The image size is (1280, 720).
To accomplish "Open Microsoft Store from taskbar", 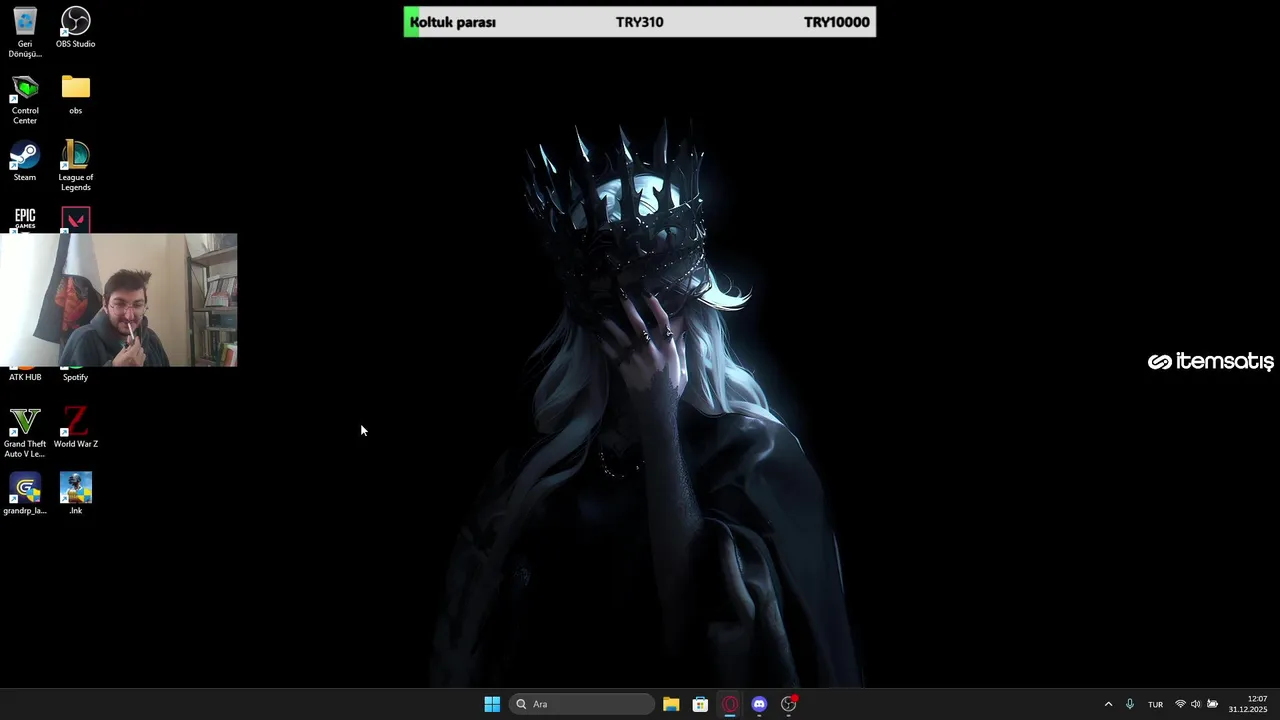I will coord(700,704).
